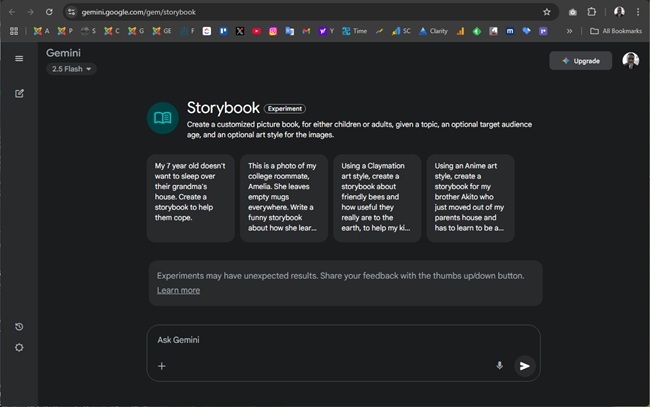
Task: Open the apps grid in bookmarks bar
Action: click(x=14, y=31)
